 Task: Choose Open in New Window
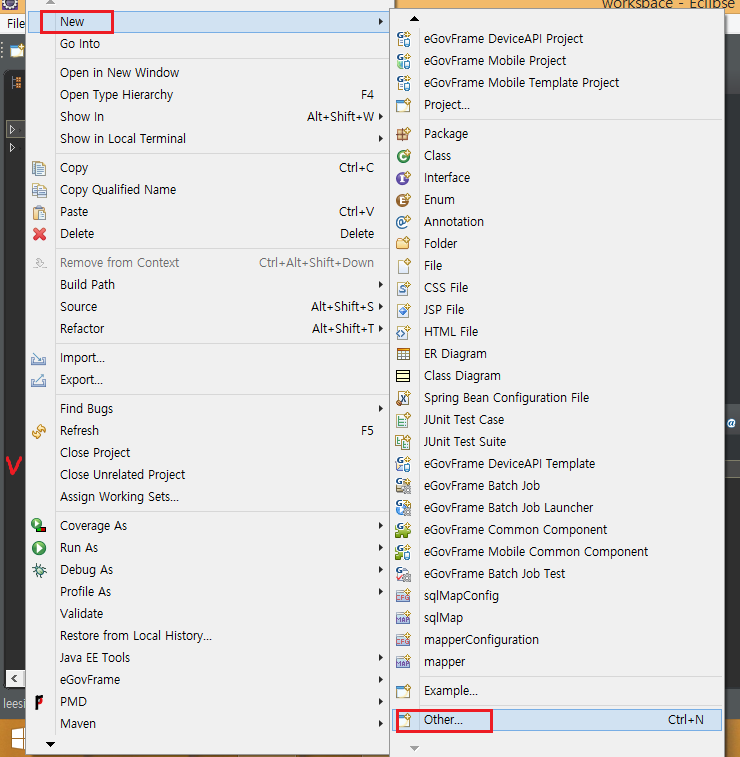[x=209, y=73]
